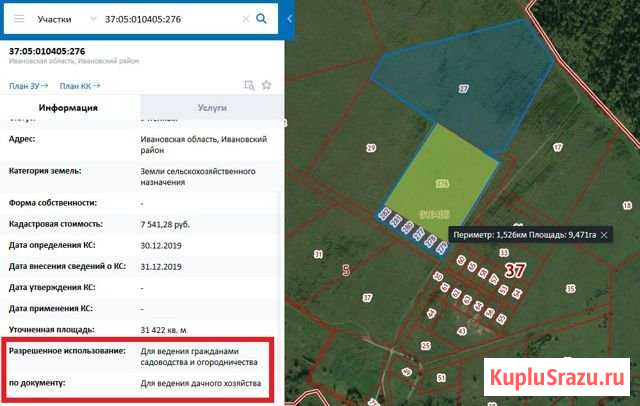
Task: Click the 37:05:010405:276 panel heading
Action: (x=47, y=51)
